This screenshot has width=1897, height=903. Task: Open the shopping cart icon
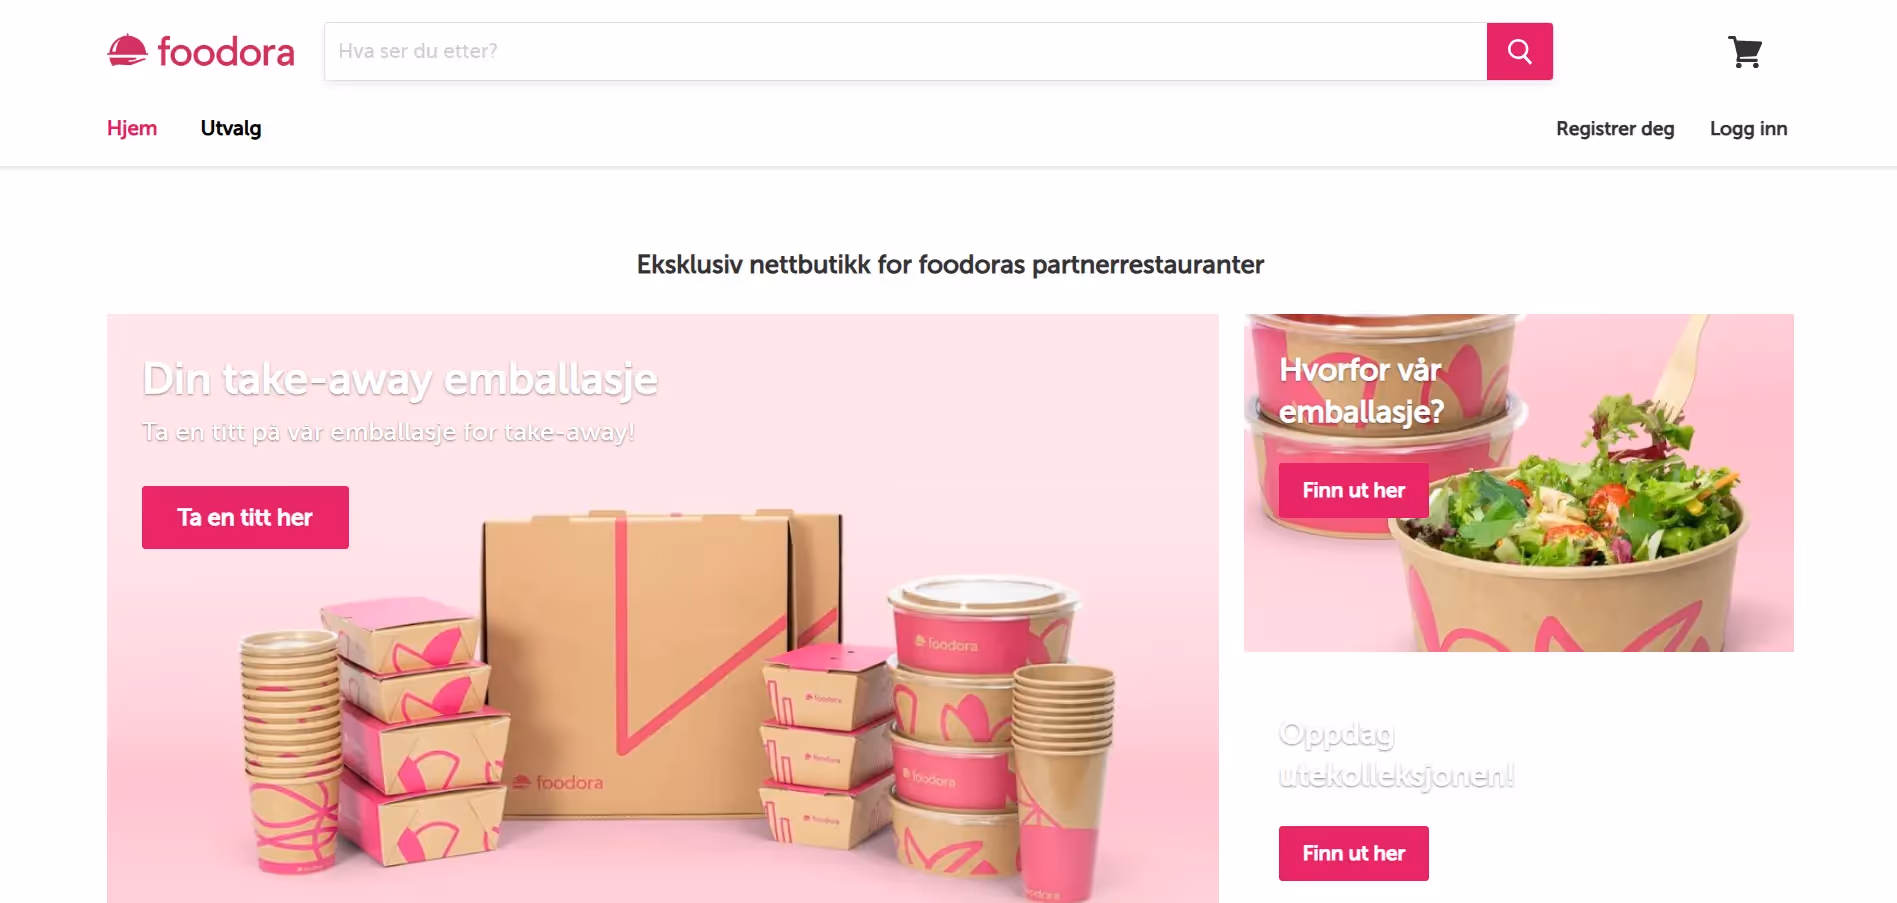[1745, 52]
